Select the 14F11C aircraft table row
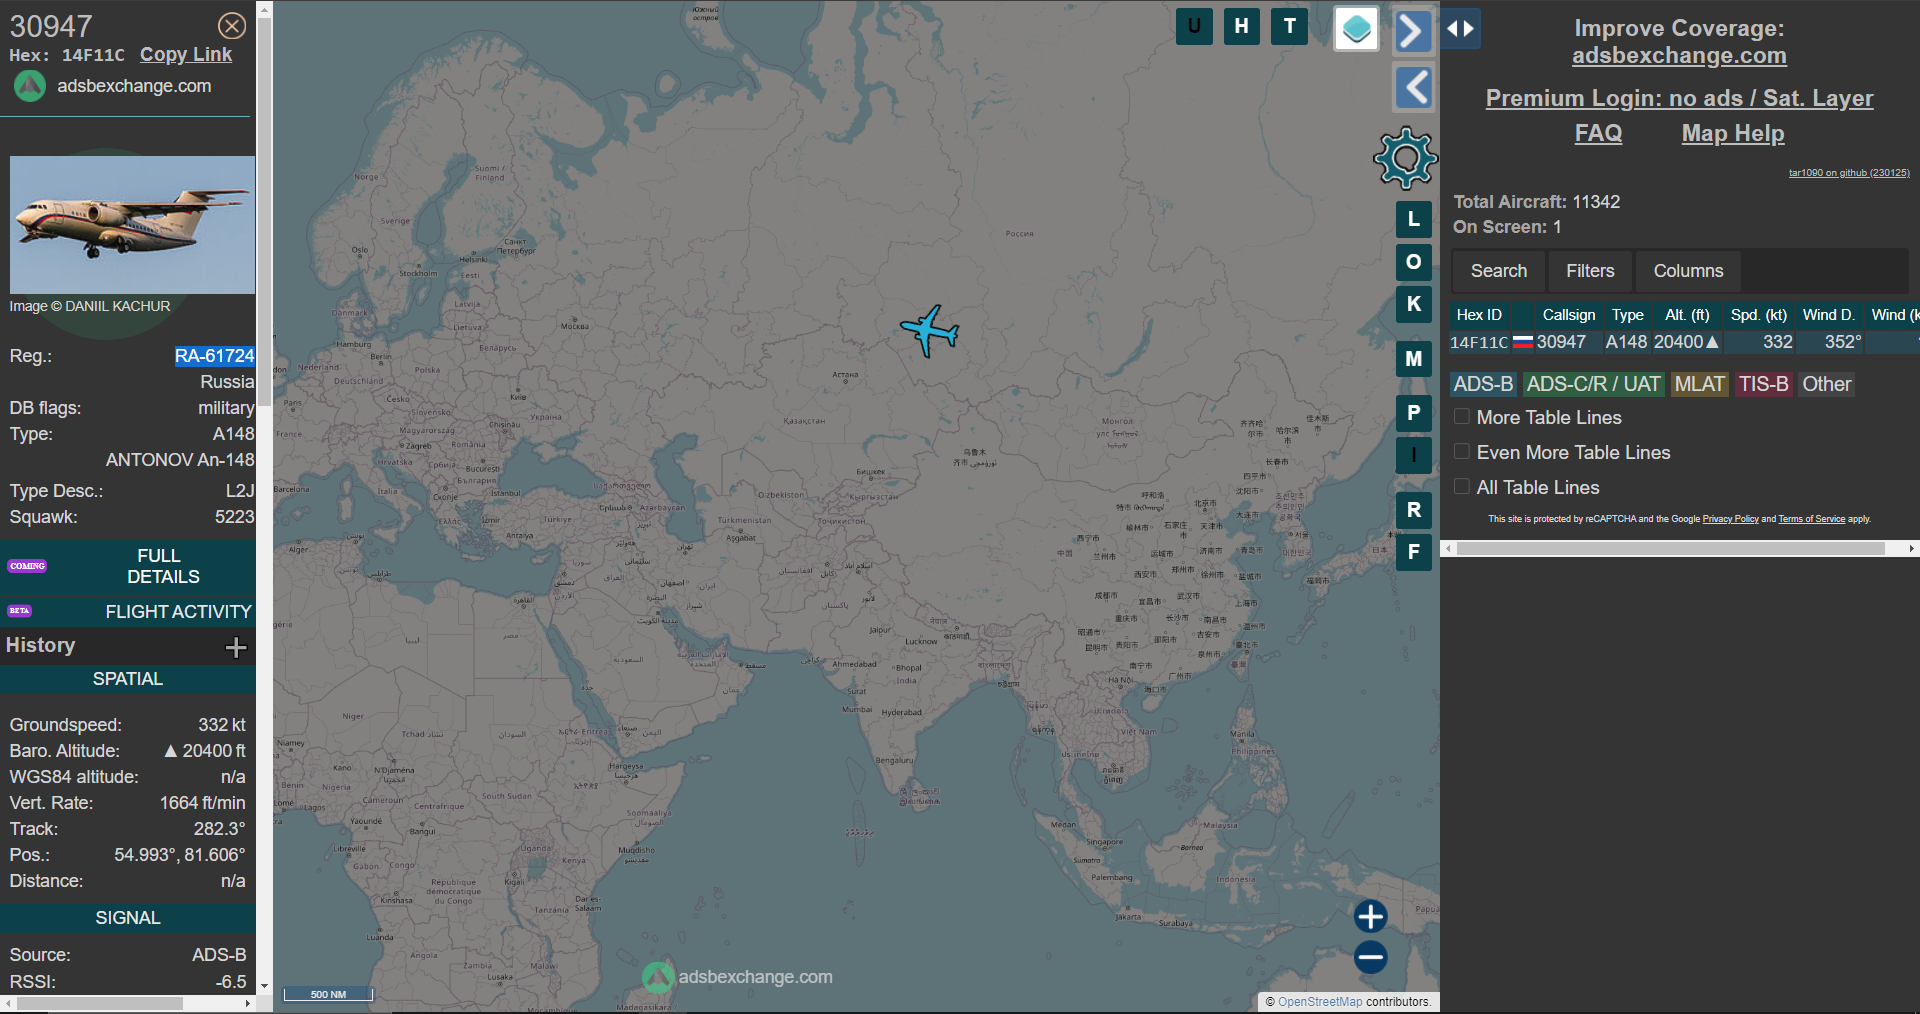This screenshot has height=1014, width=1920. (x=1684, y=342)
